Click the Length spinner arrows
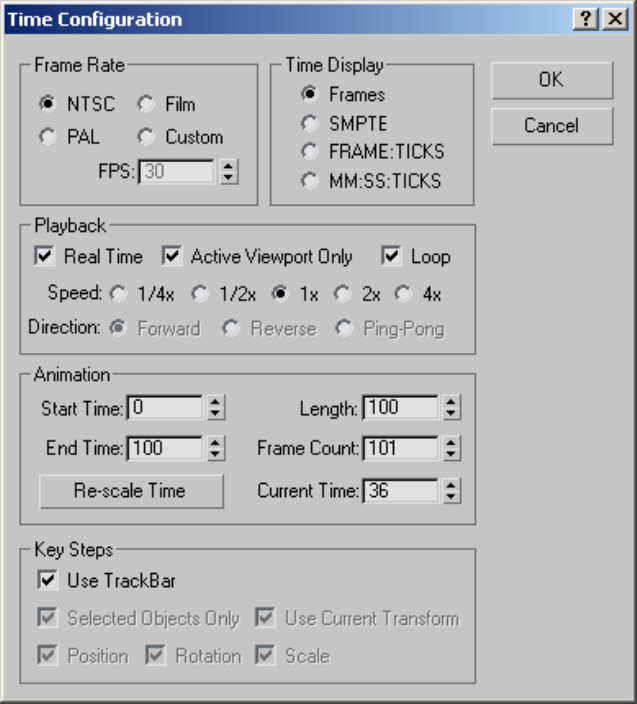 click(451, 408)
